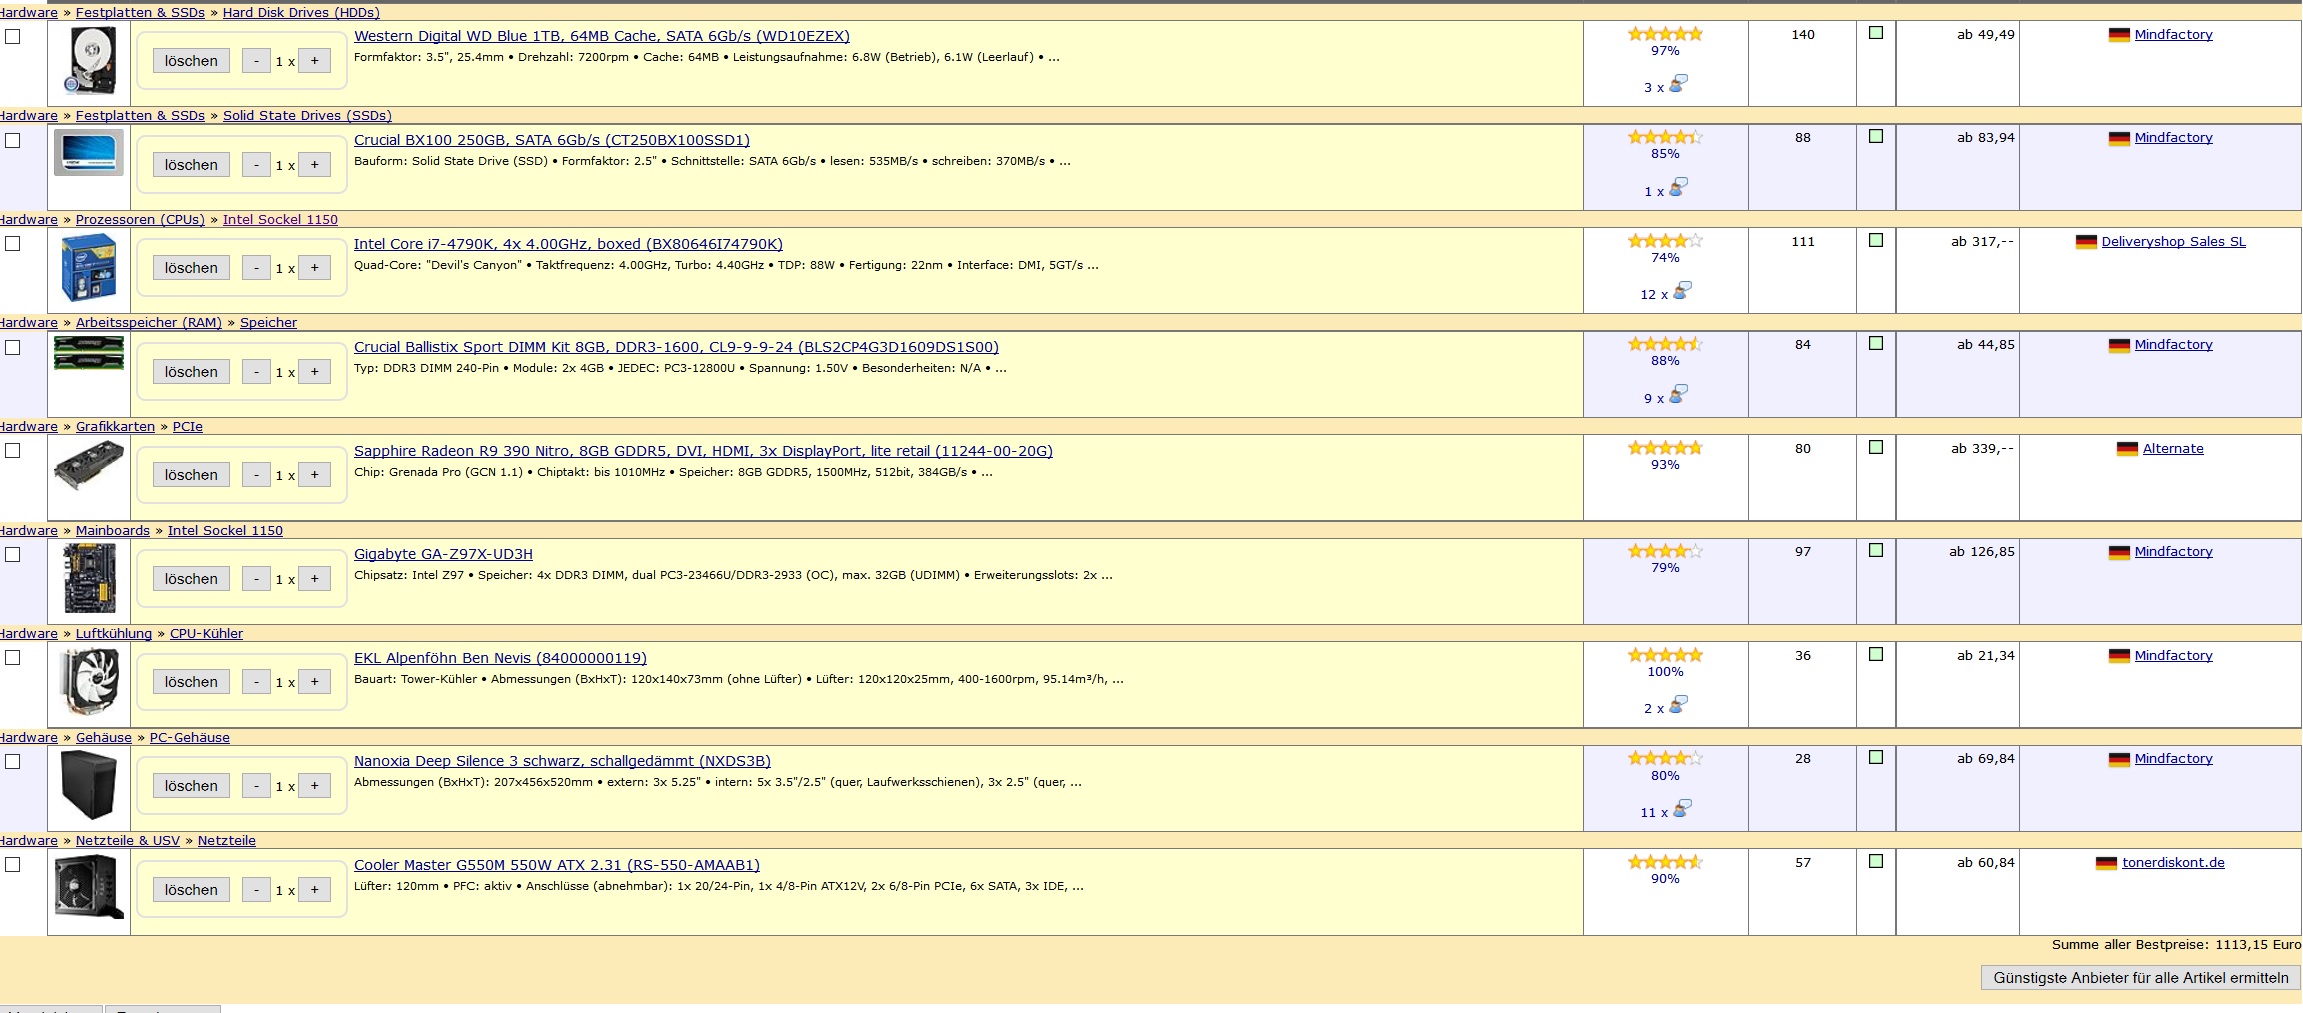Click the star rating of Crucial BX100

pos(1665,137)
